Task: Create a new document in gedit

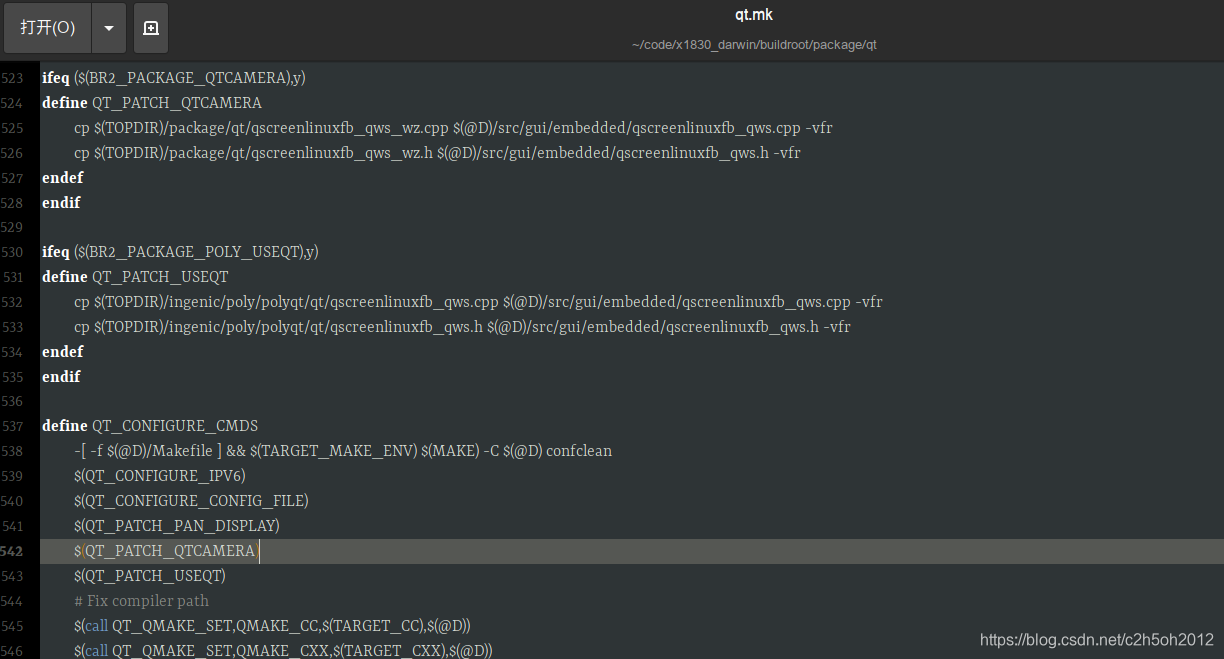Action: click(x=150, y=28)
